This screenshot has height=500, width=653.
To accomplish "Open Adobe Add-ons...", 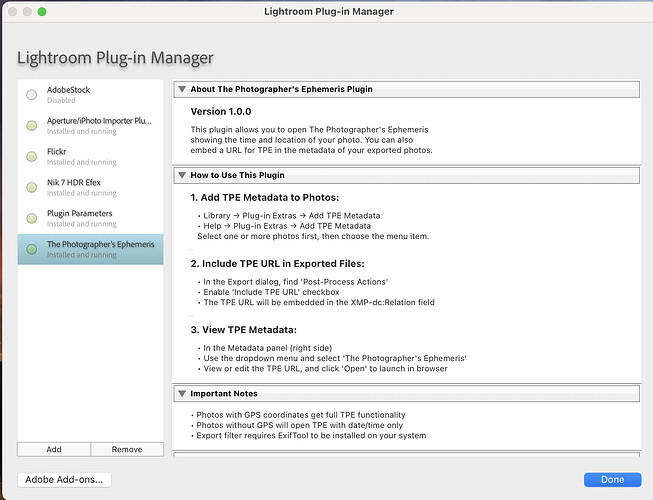I will point(64,480).
